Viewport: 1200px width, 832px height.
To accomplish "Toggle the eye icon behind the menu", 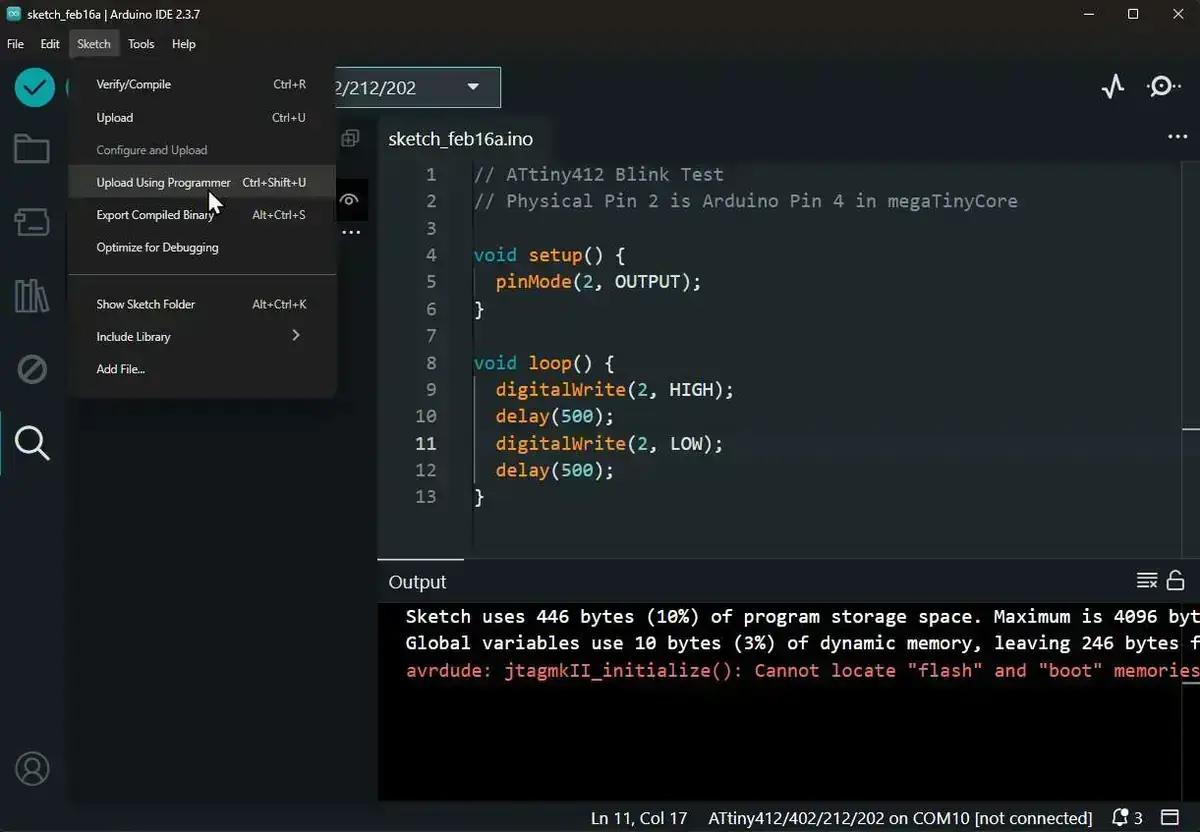I will 349,200.
